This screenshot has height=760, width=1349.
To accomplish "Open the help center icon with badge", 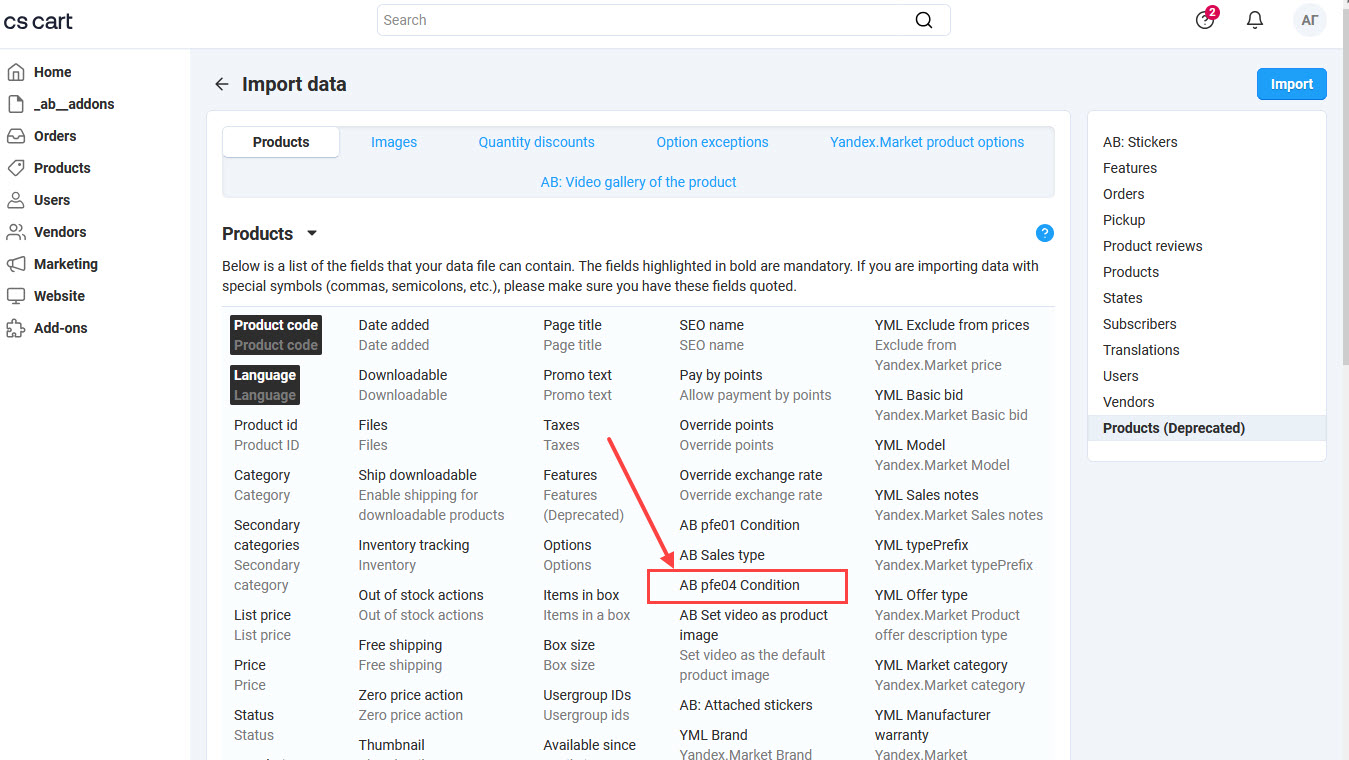I will tap(1205, 20).
